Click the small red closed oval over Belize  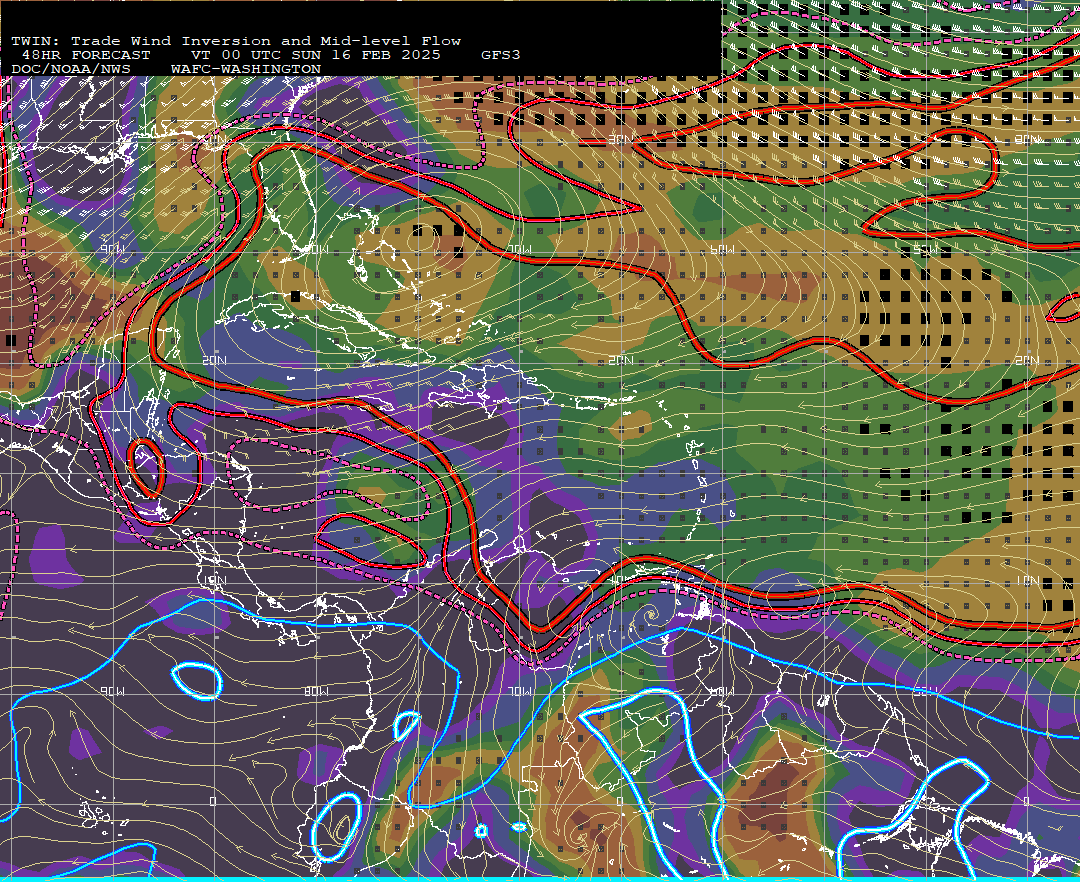pos(146,468)
